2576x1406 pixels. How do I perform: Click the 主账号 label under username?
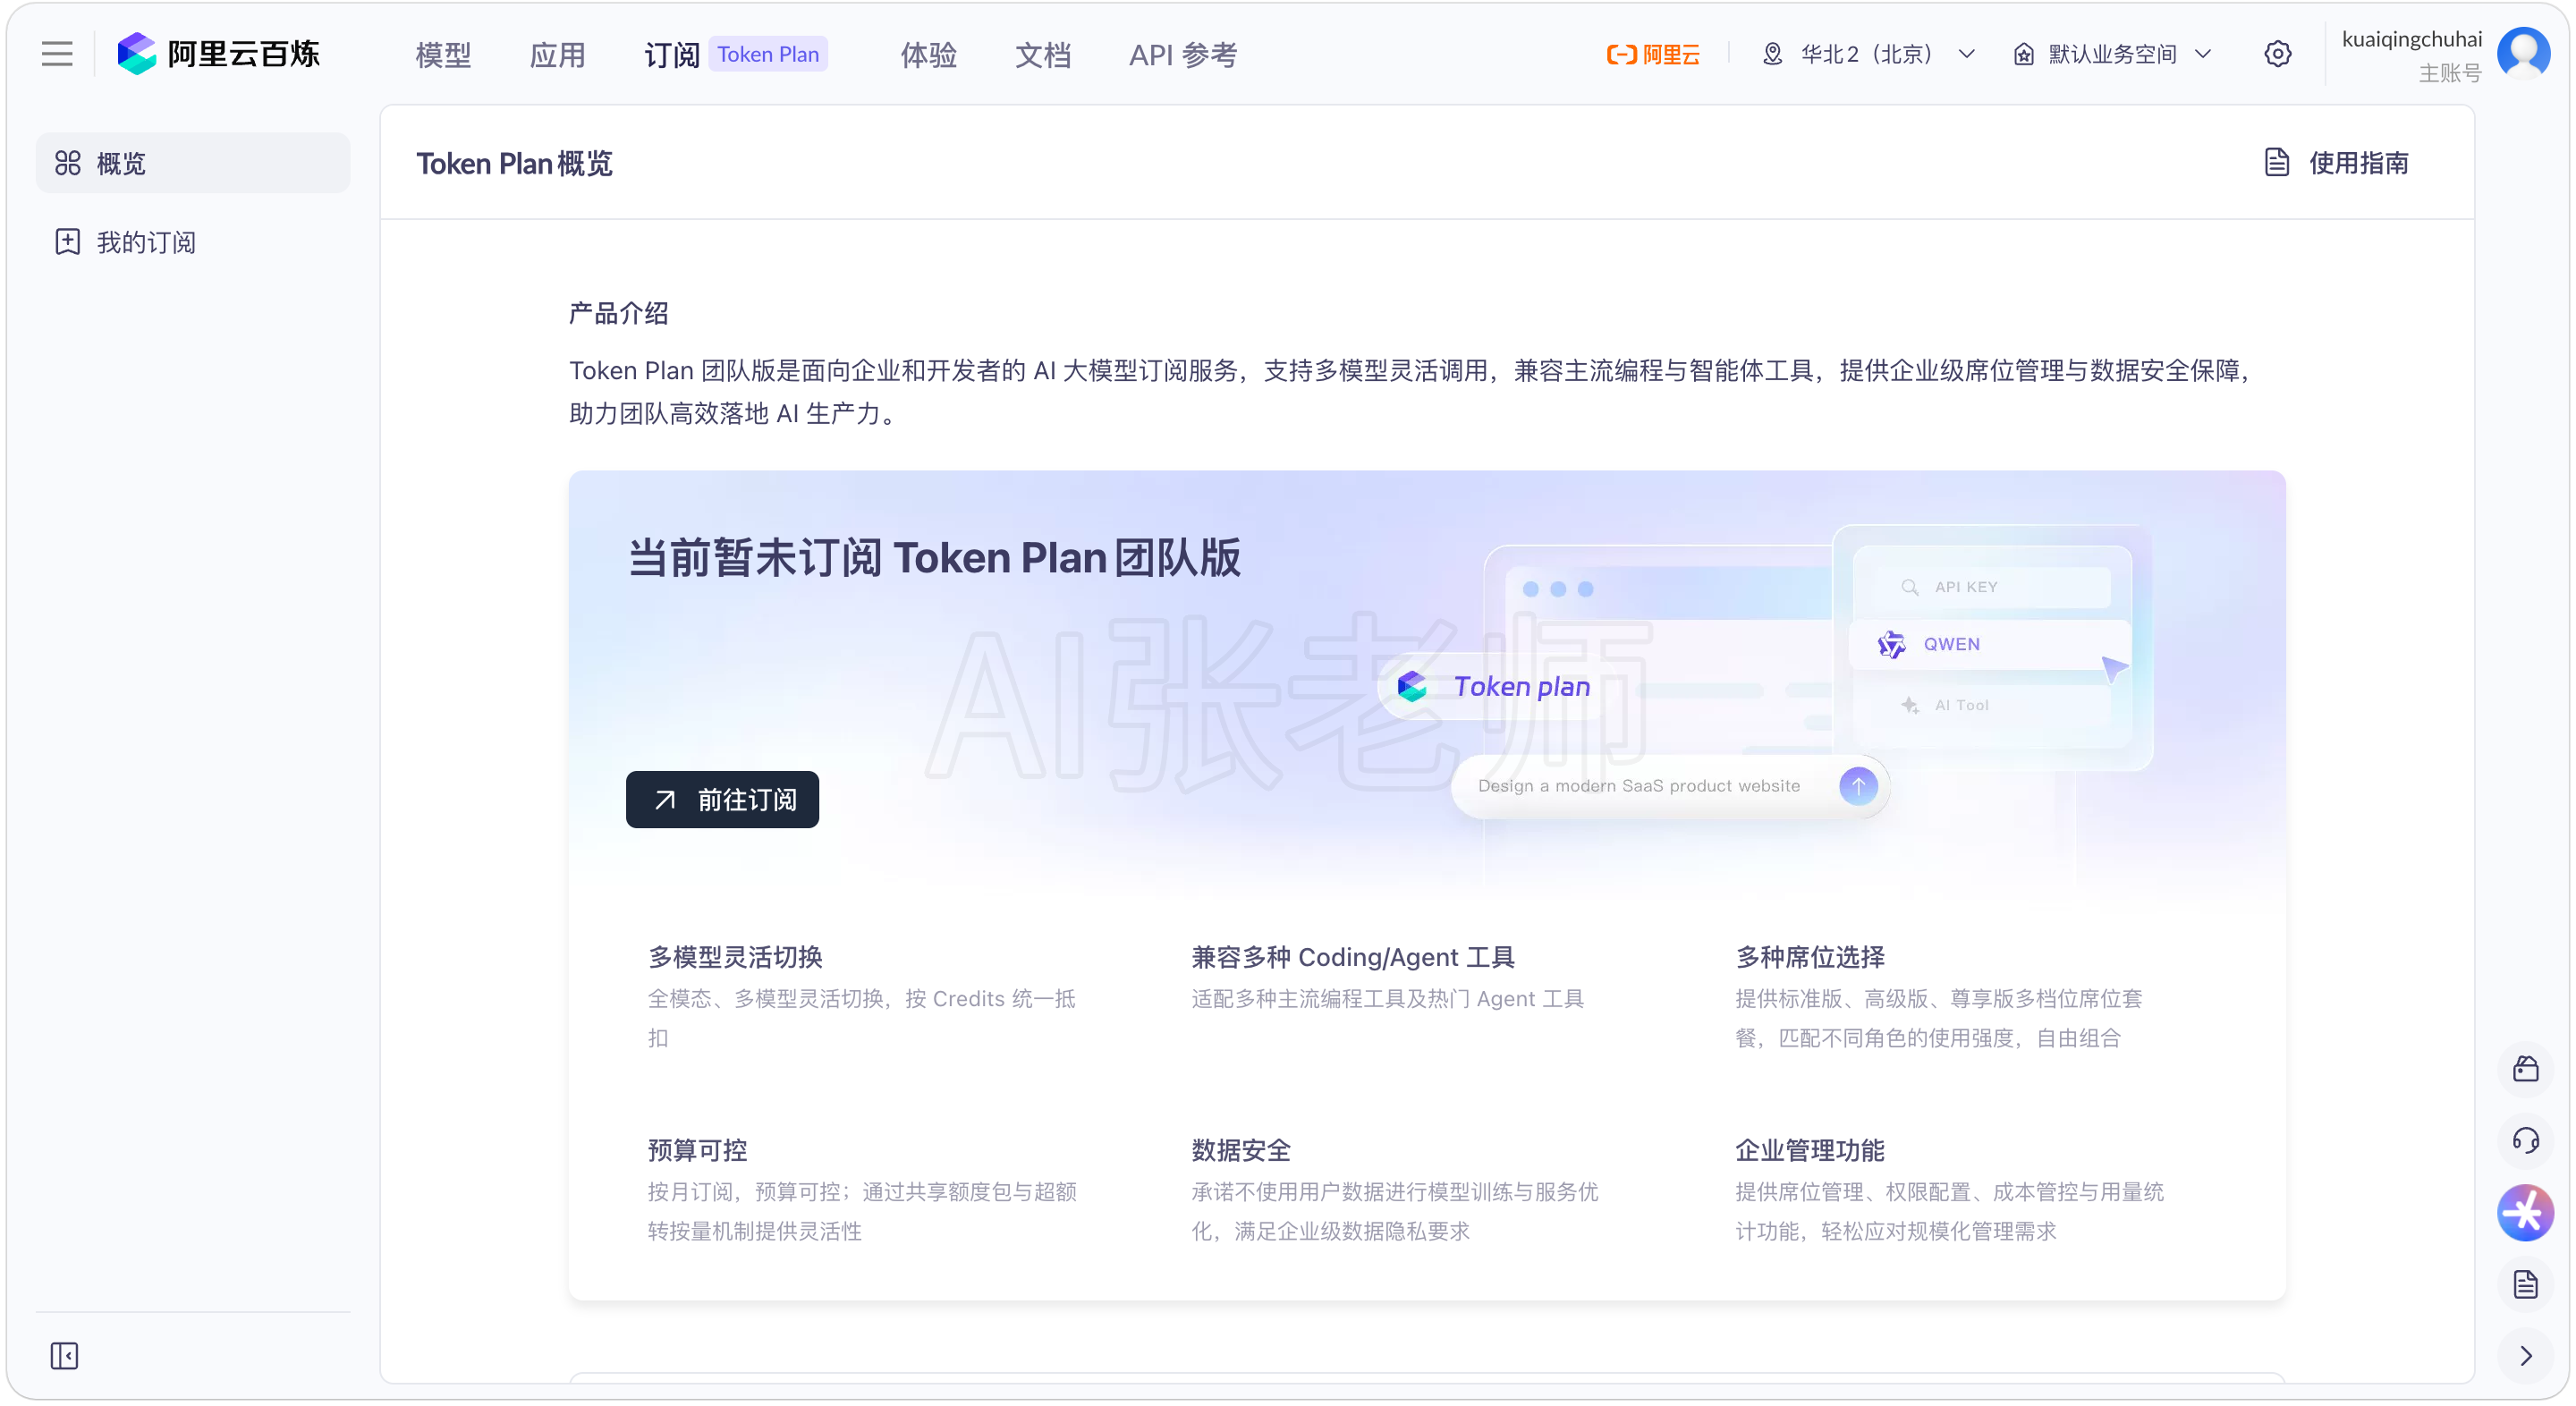2450,73
